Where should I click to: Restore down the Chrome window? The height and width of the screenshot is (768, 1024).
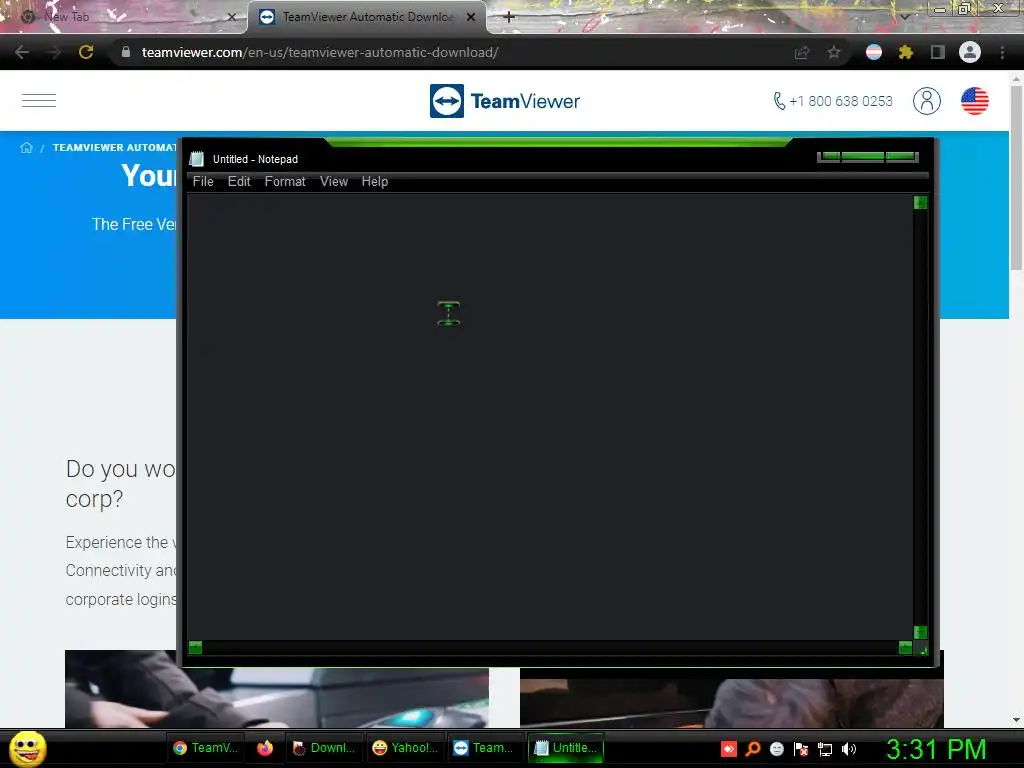pos(963,9)
